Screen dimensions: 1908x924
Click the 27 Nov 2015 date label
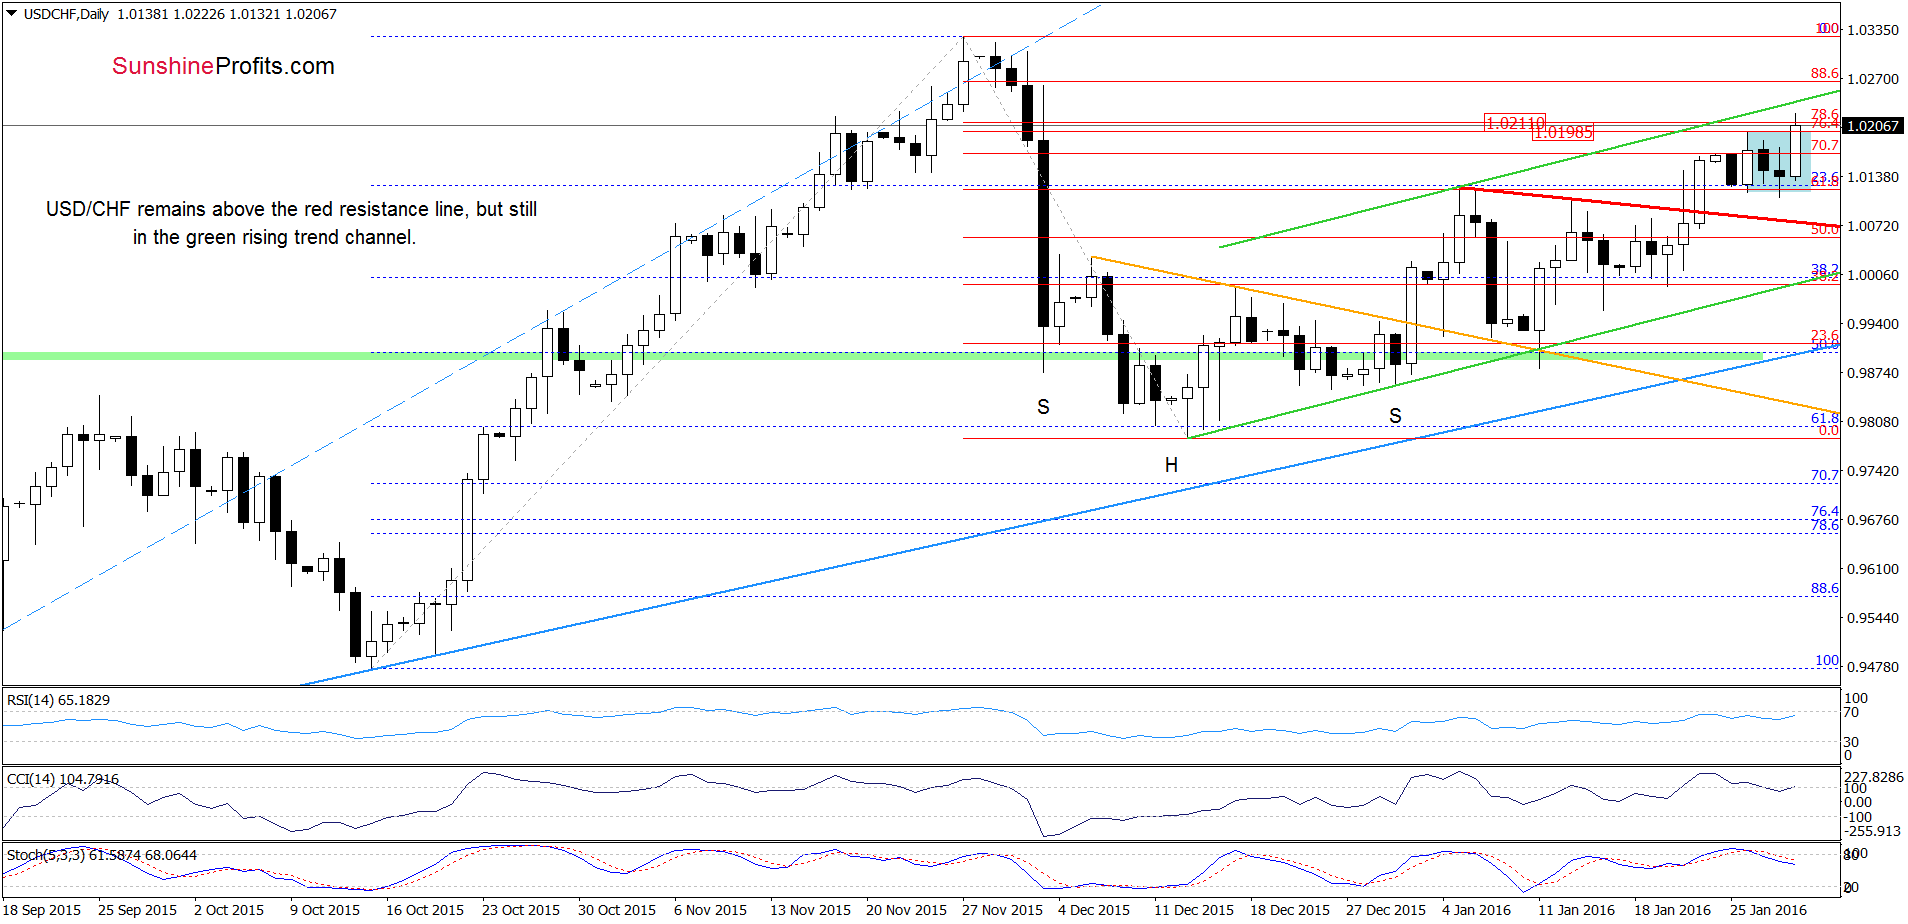tap(1002, 910)
